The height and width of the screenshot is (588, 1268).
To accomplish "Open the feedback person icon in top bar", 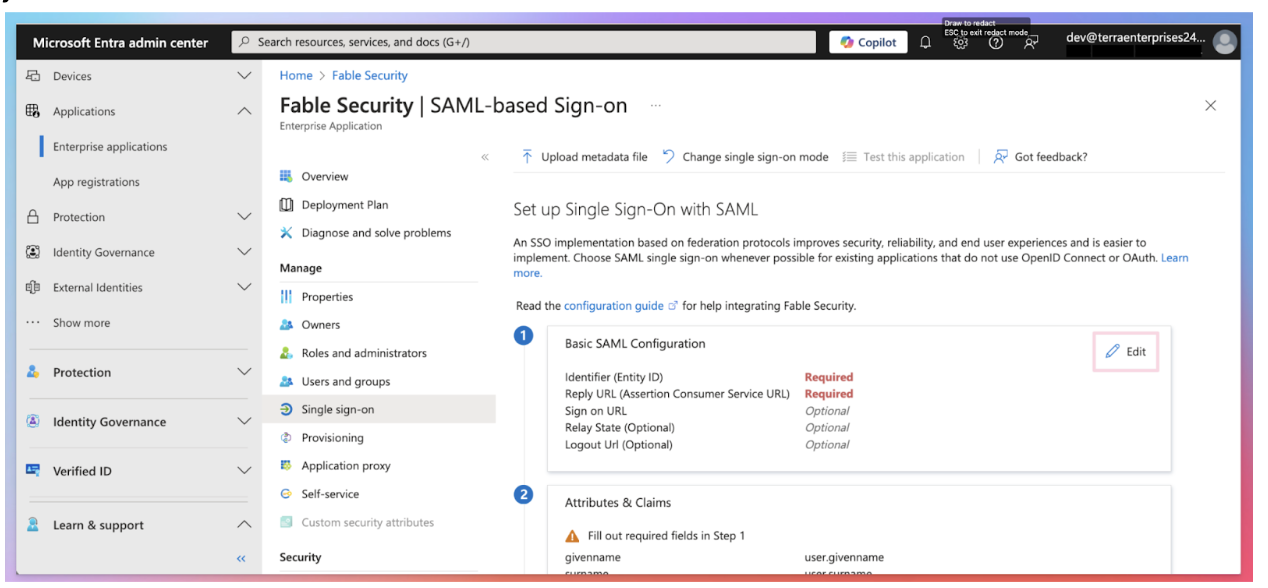I will point(1030,42).
